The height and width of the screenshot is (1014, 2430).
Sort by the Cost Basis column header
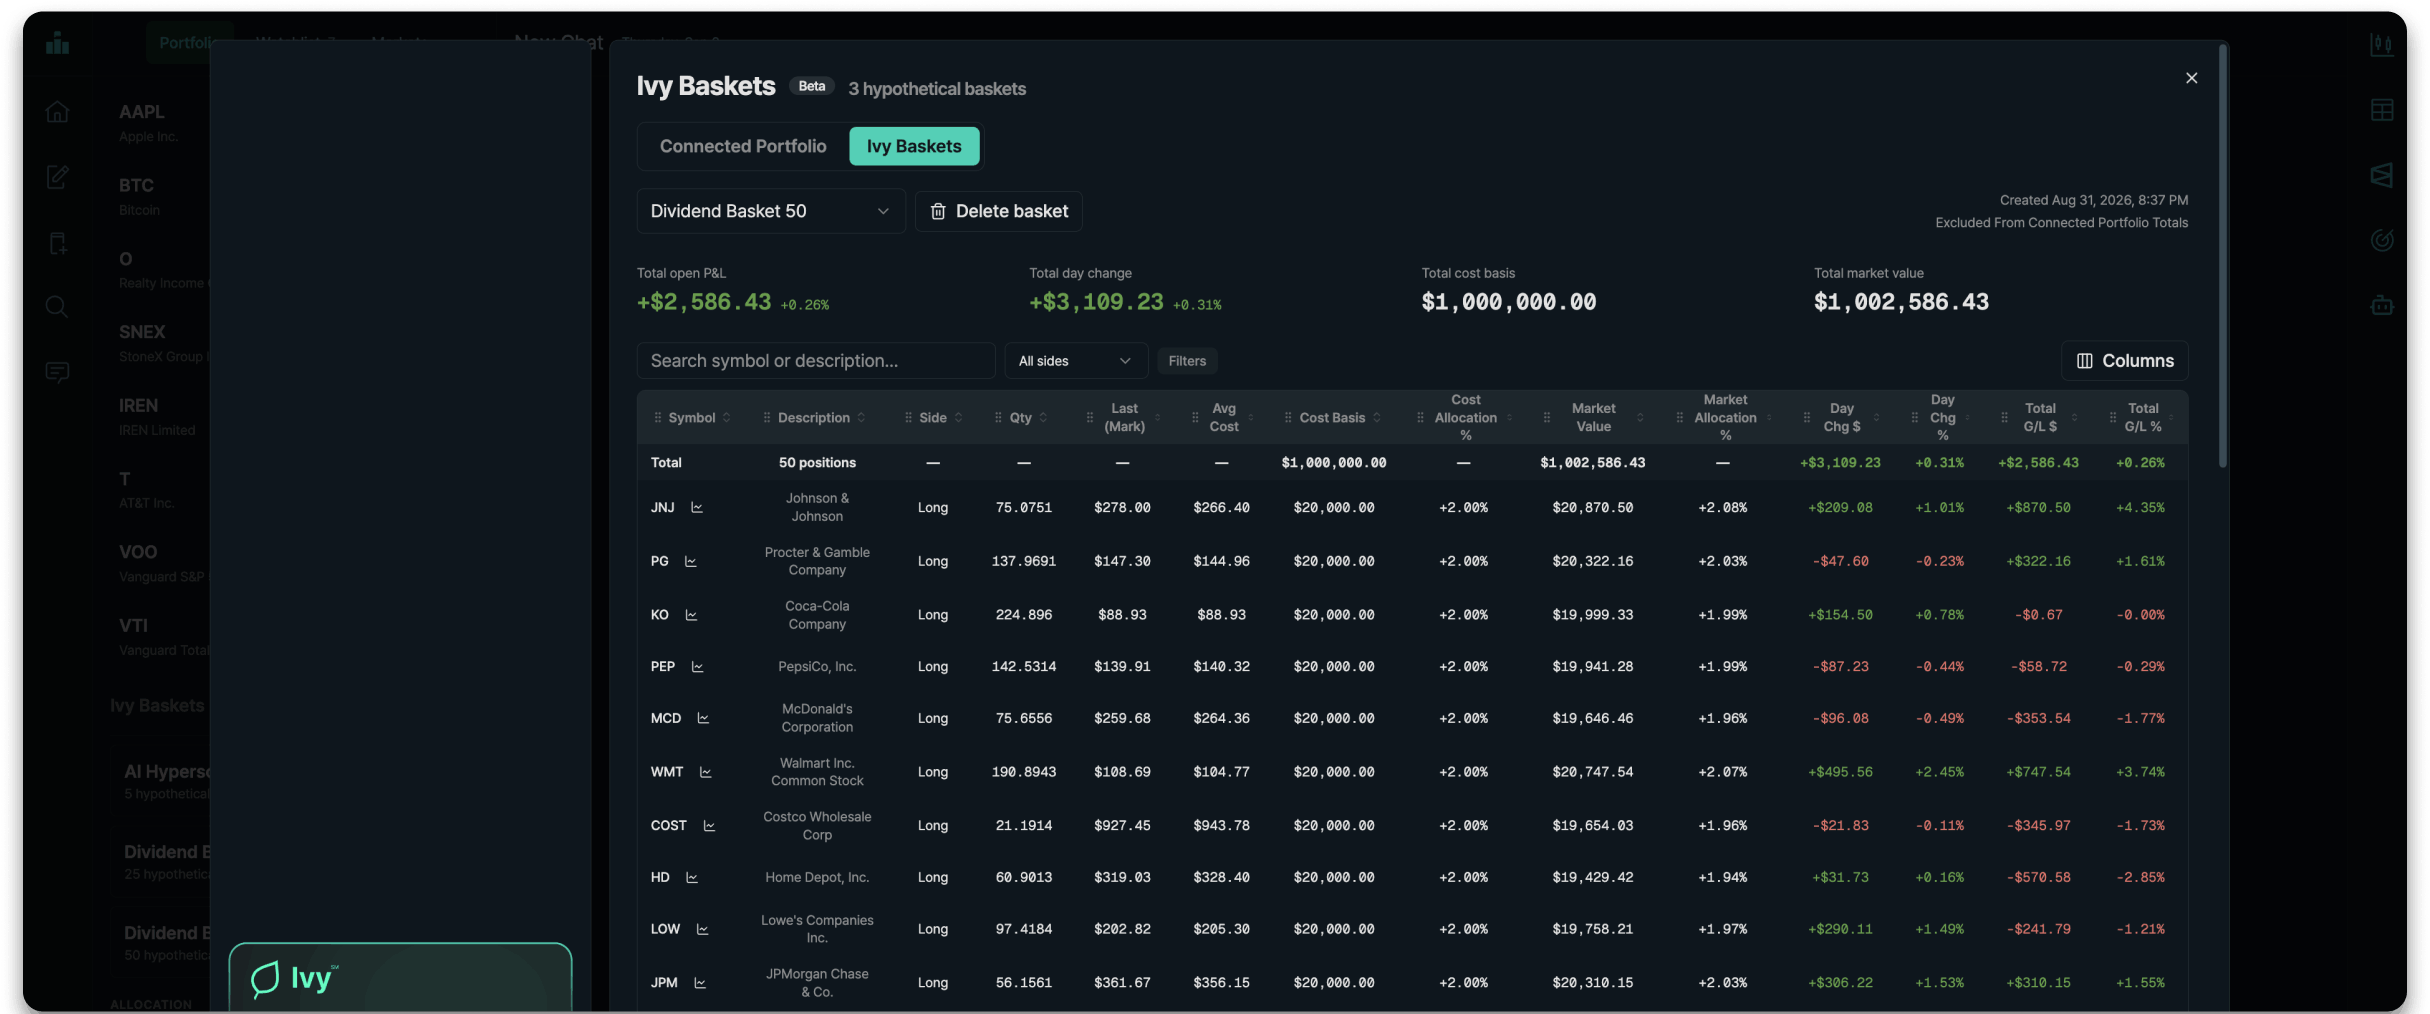[x=1332, y=418]
